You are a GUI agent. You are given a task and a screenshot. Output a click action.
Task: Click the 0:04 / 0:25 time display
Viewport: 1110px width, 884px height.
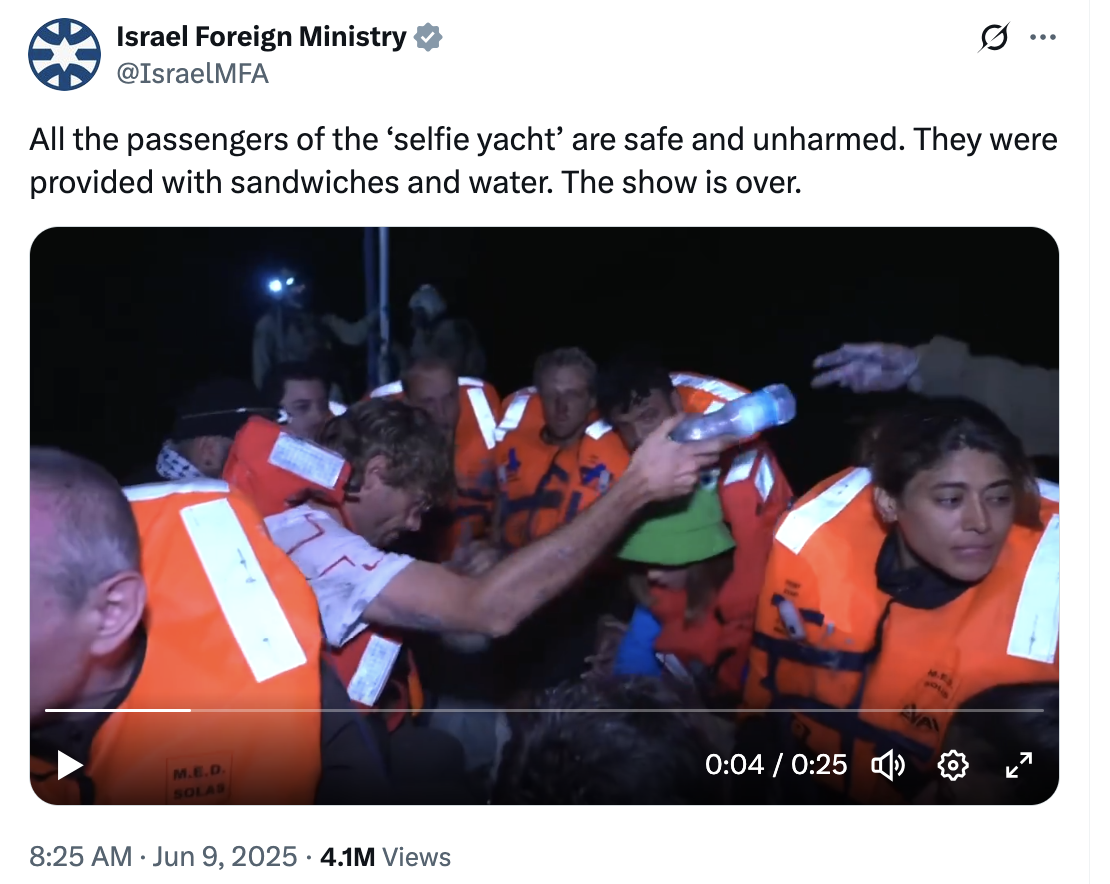(776, 764)
